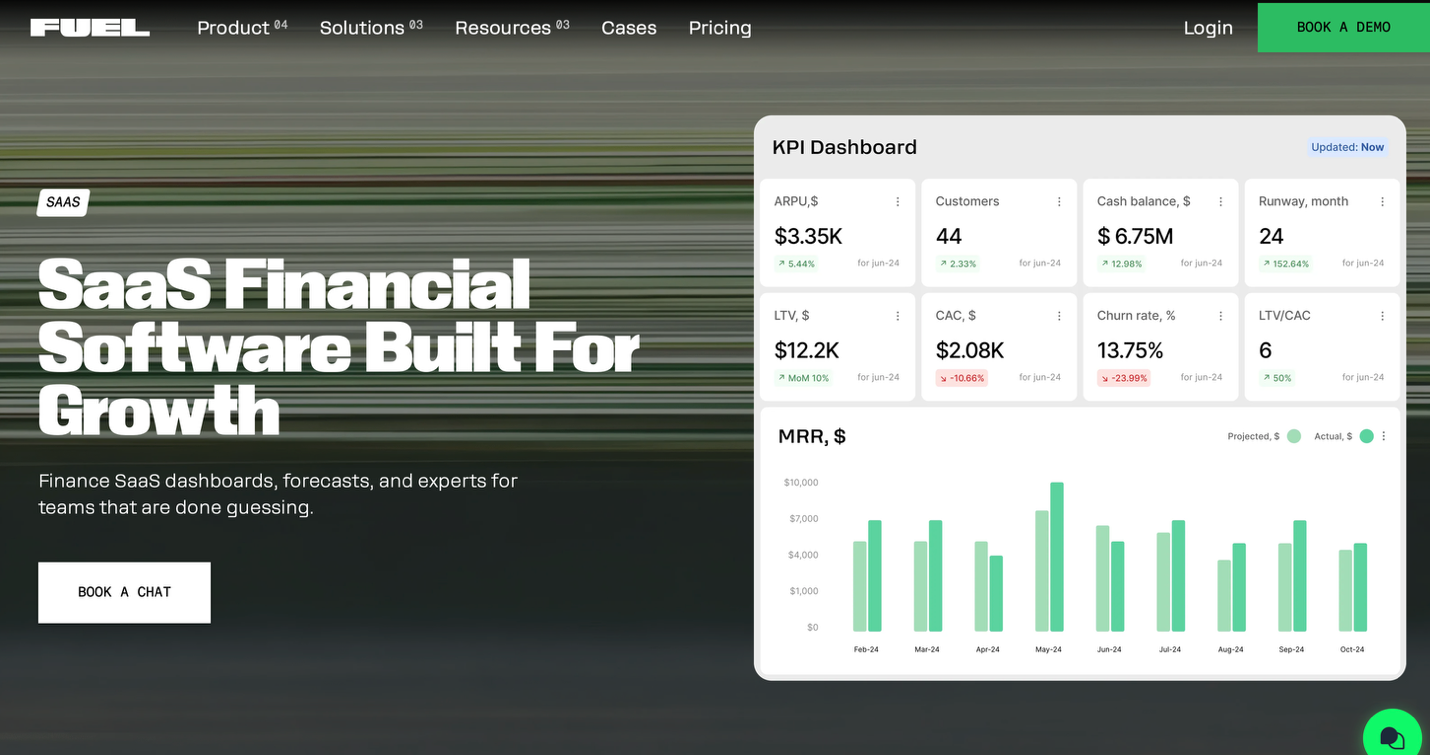Open the LTV card three-dot menu
This screenshot has height=755, width=1430.
click(897, 316)
